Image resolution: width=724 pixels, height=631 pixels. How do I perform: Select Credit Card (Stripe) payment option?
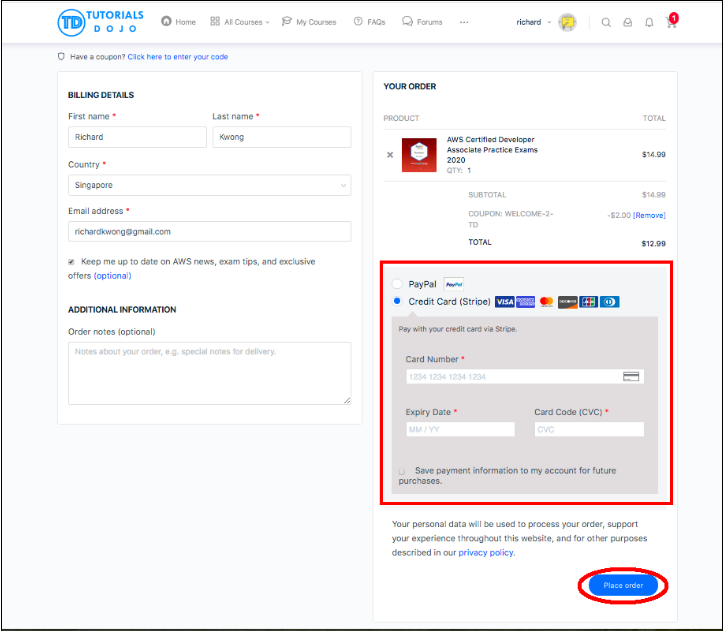[397, 301]
